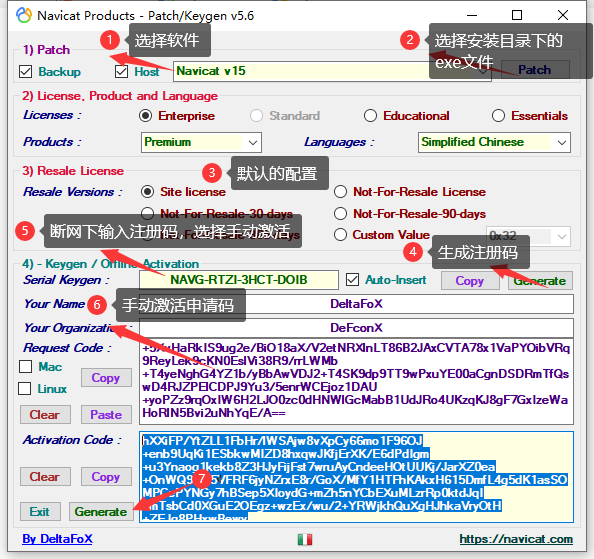This screenshot has width=594, height=559.
Task: Click the Patch button
Action: click(535, 70)
